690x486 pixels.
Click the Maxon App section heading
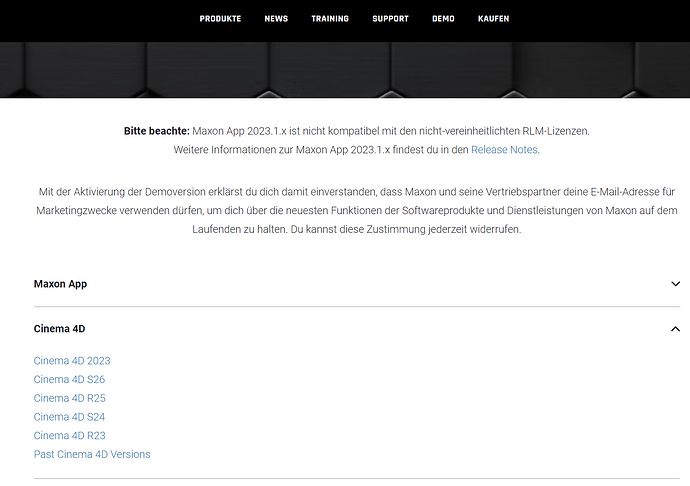click(x=60, y=284)
